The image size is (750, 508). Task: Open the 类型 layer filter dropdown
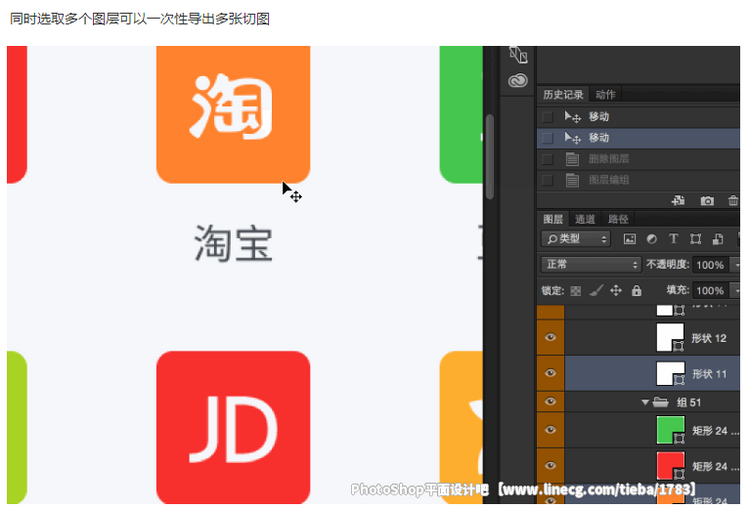[x=576, y=239]
